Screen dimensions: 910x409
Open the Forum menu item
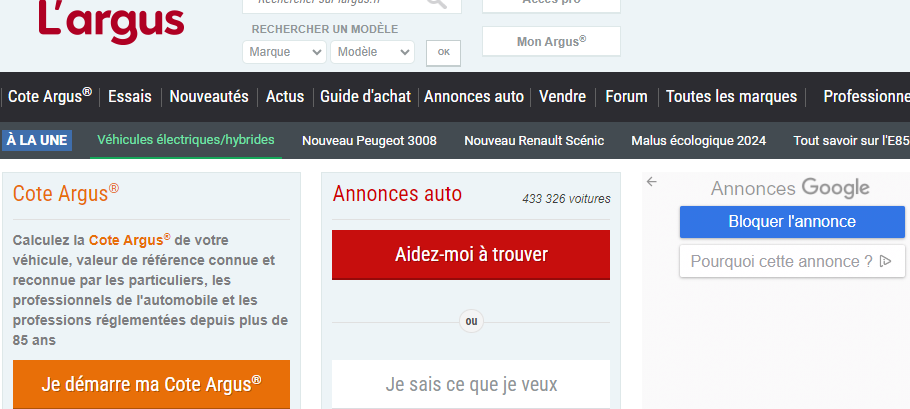pos(626,96)
